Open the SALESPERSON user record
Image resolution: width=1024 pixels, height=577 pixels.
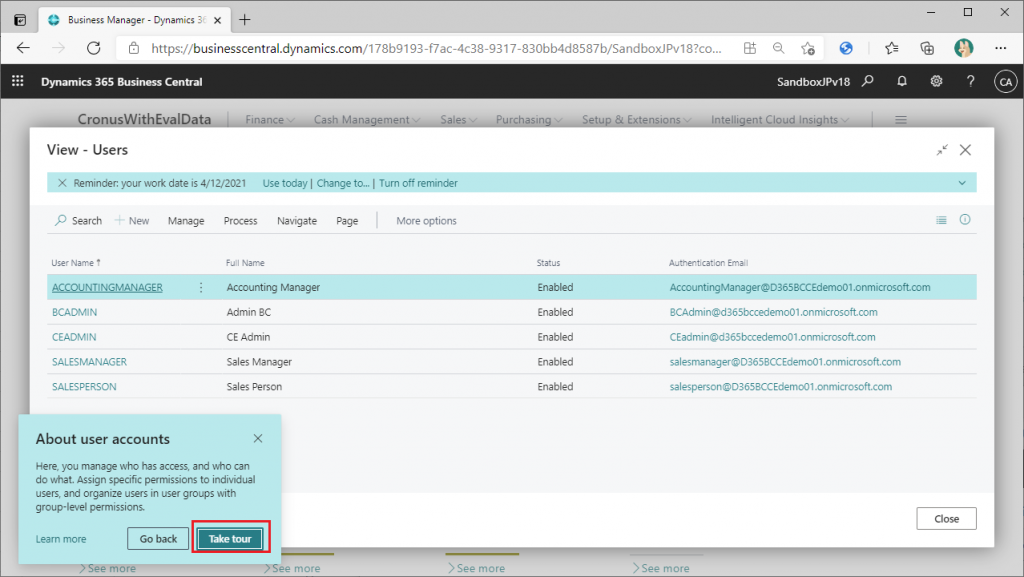coord(84,386)
